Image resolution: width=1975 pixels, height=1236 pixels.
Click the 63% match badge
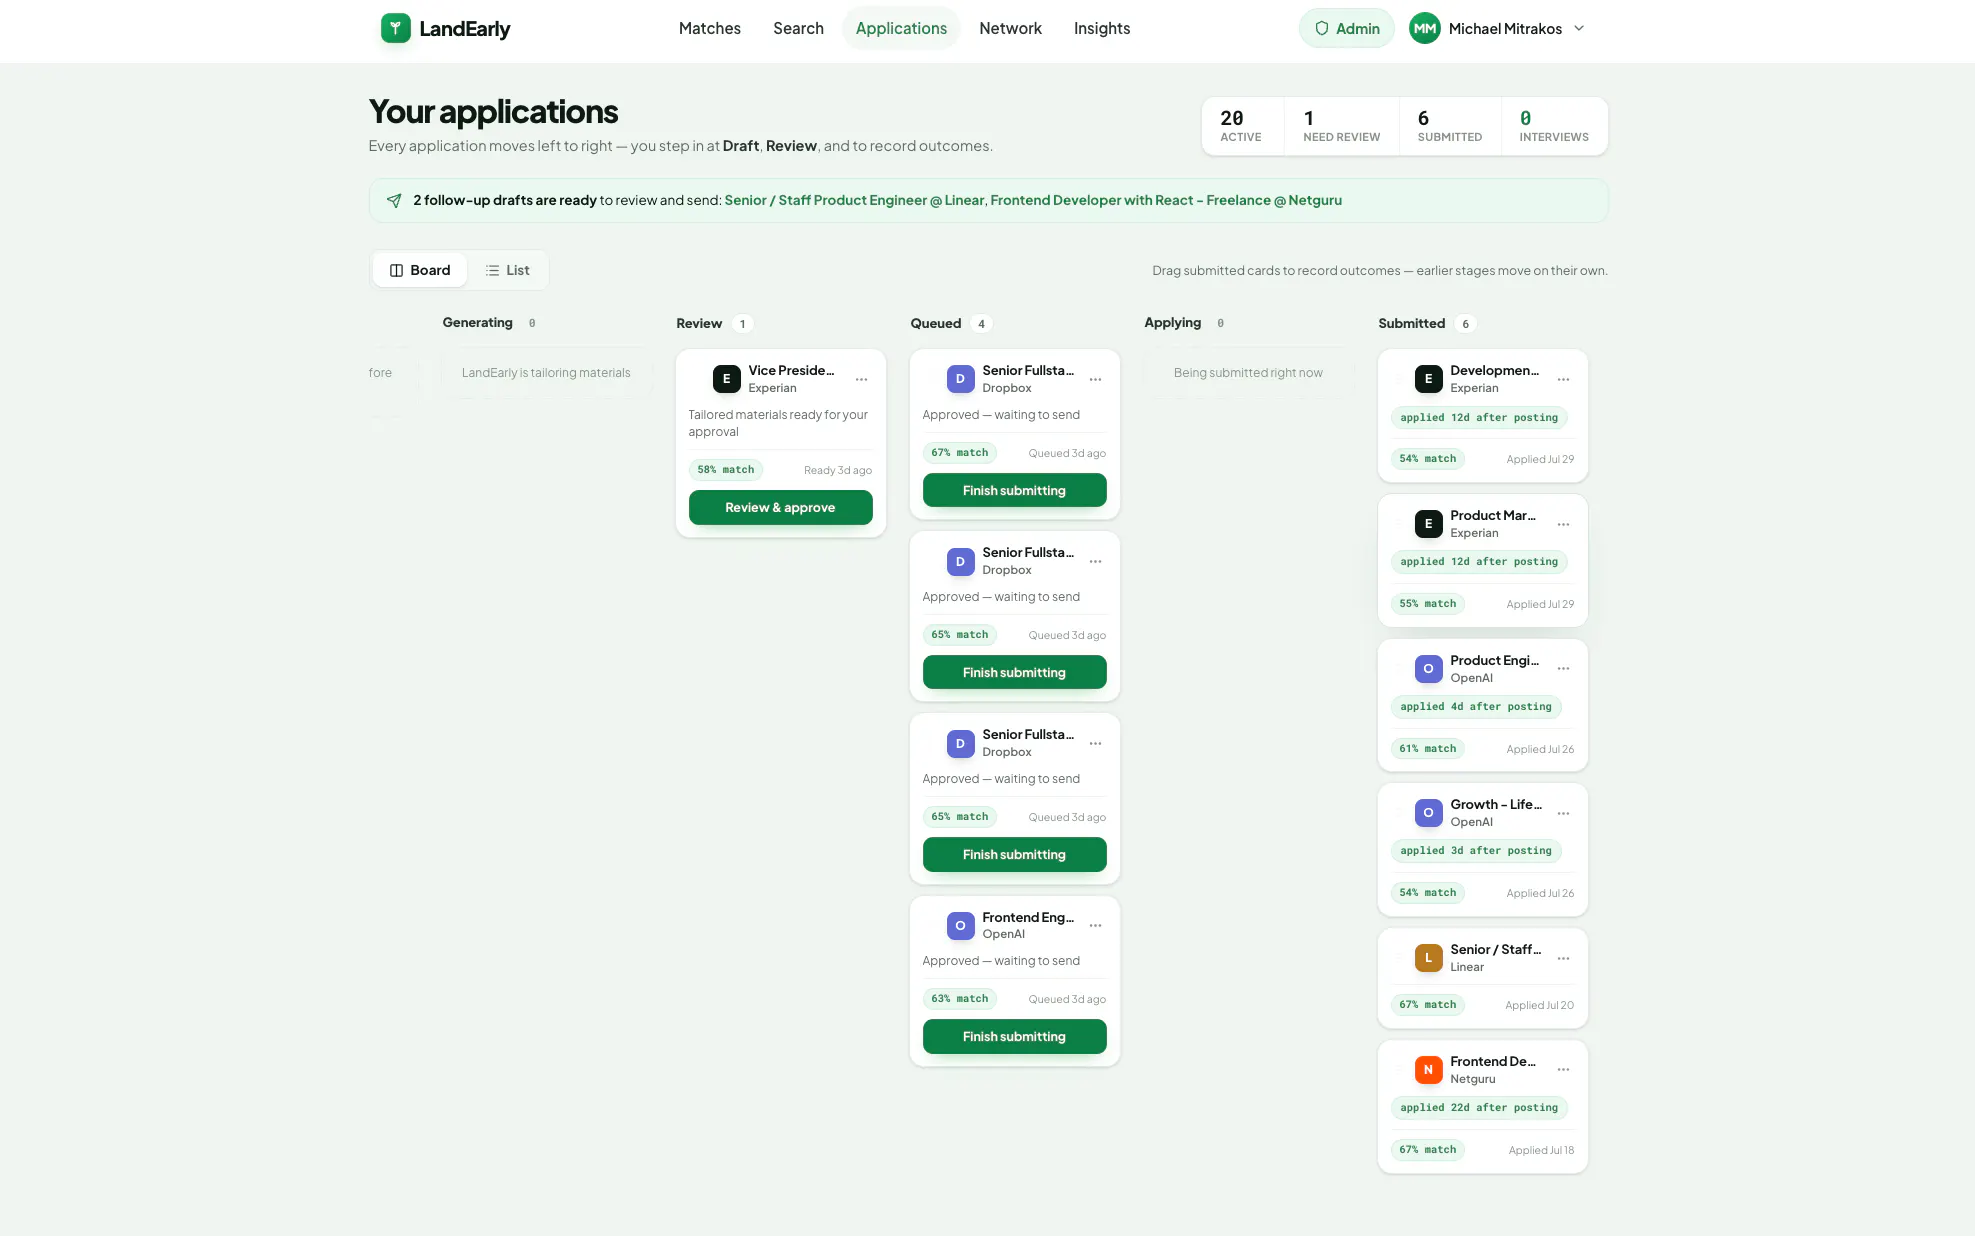pyautogui.click(x=960, y=999)
